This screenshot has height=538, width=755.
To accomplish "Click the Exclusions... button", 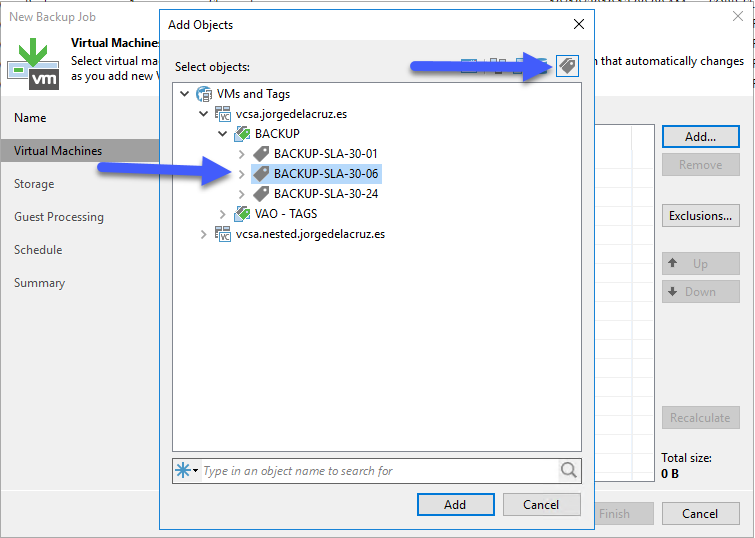I will click(x=701, y=216).
